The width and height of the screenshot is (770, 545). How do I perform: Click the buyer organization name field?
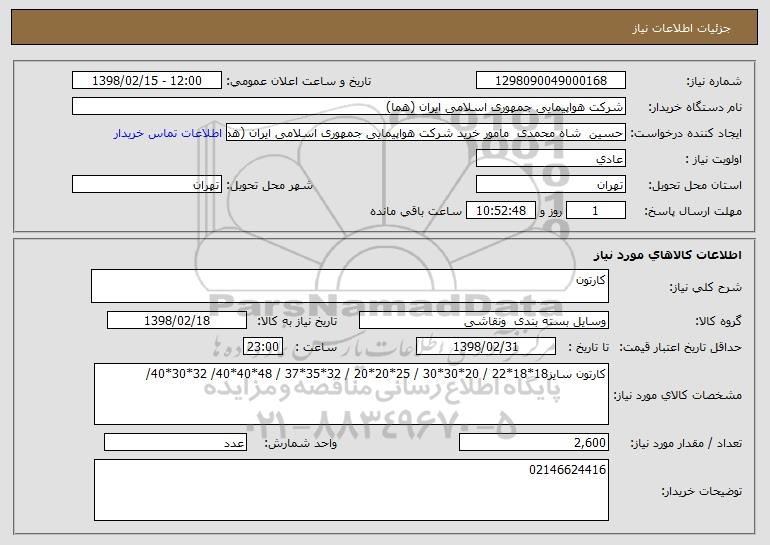click(349, 107)
